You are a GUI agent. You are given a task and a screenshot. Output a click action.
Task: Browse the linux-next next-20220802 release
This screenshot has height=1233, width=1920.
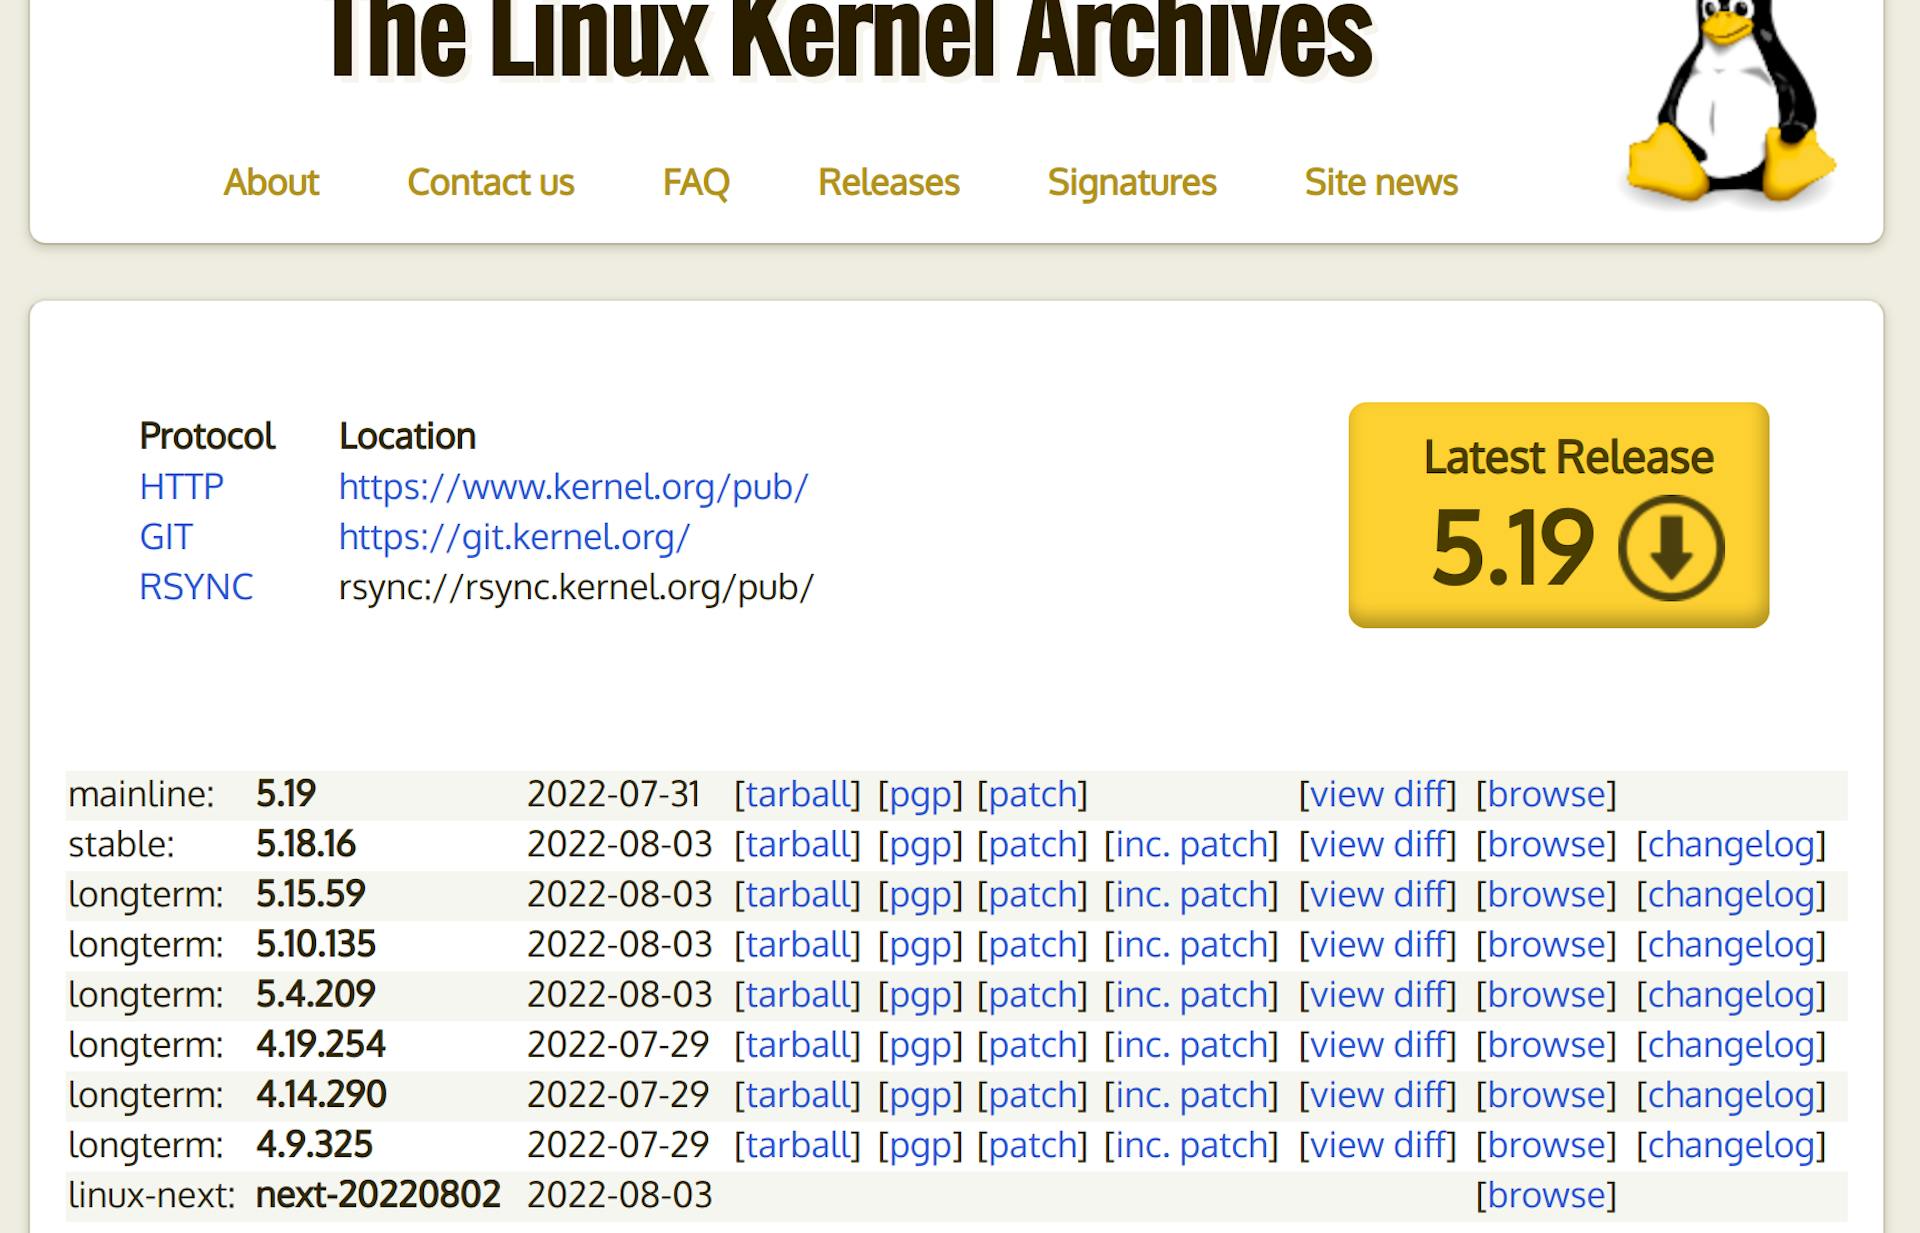pos(1546,1193)
